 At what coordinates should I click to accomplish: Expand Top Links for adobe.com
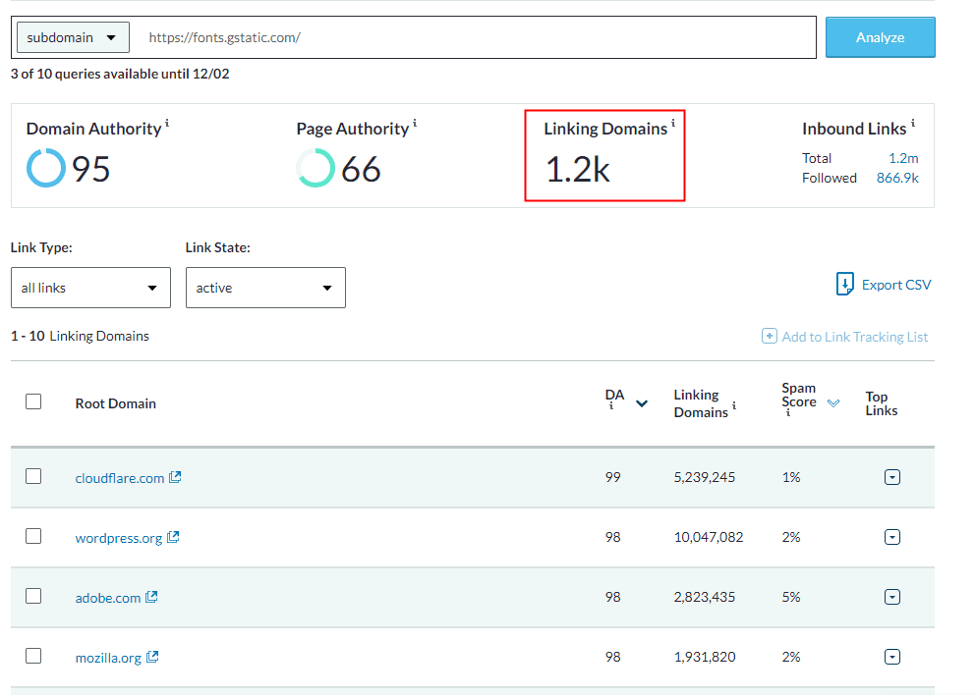892,597
